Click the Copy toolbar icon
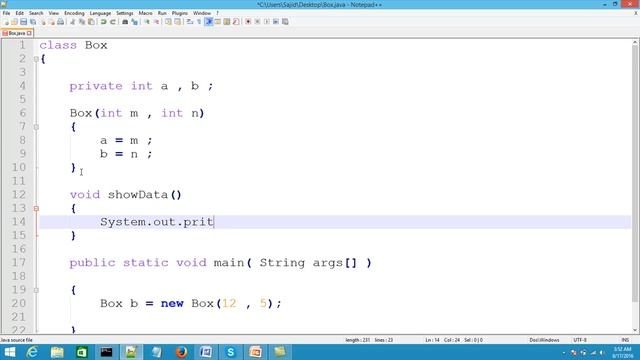The image size is (640, 360). tap(82, 22)
